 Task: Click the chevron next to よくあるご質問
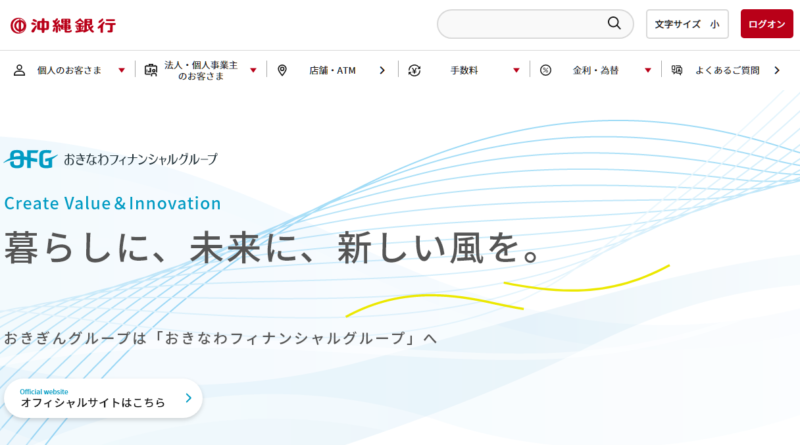coord(777,70)
